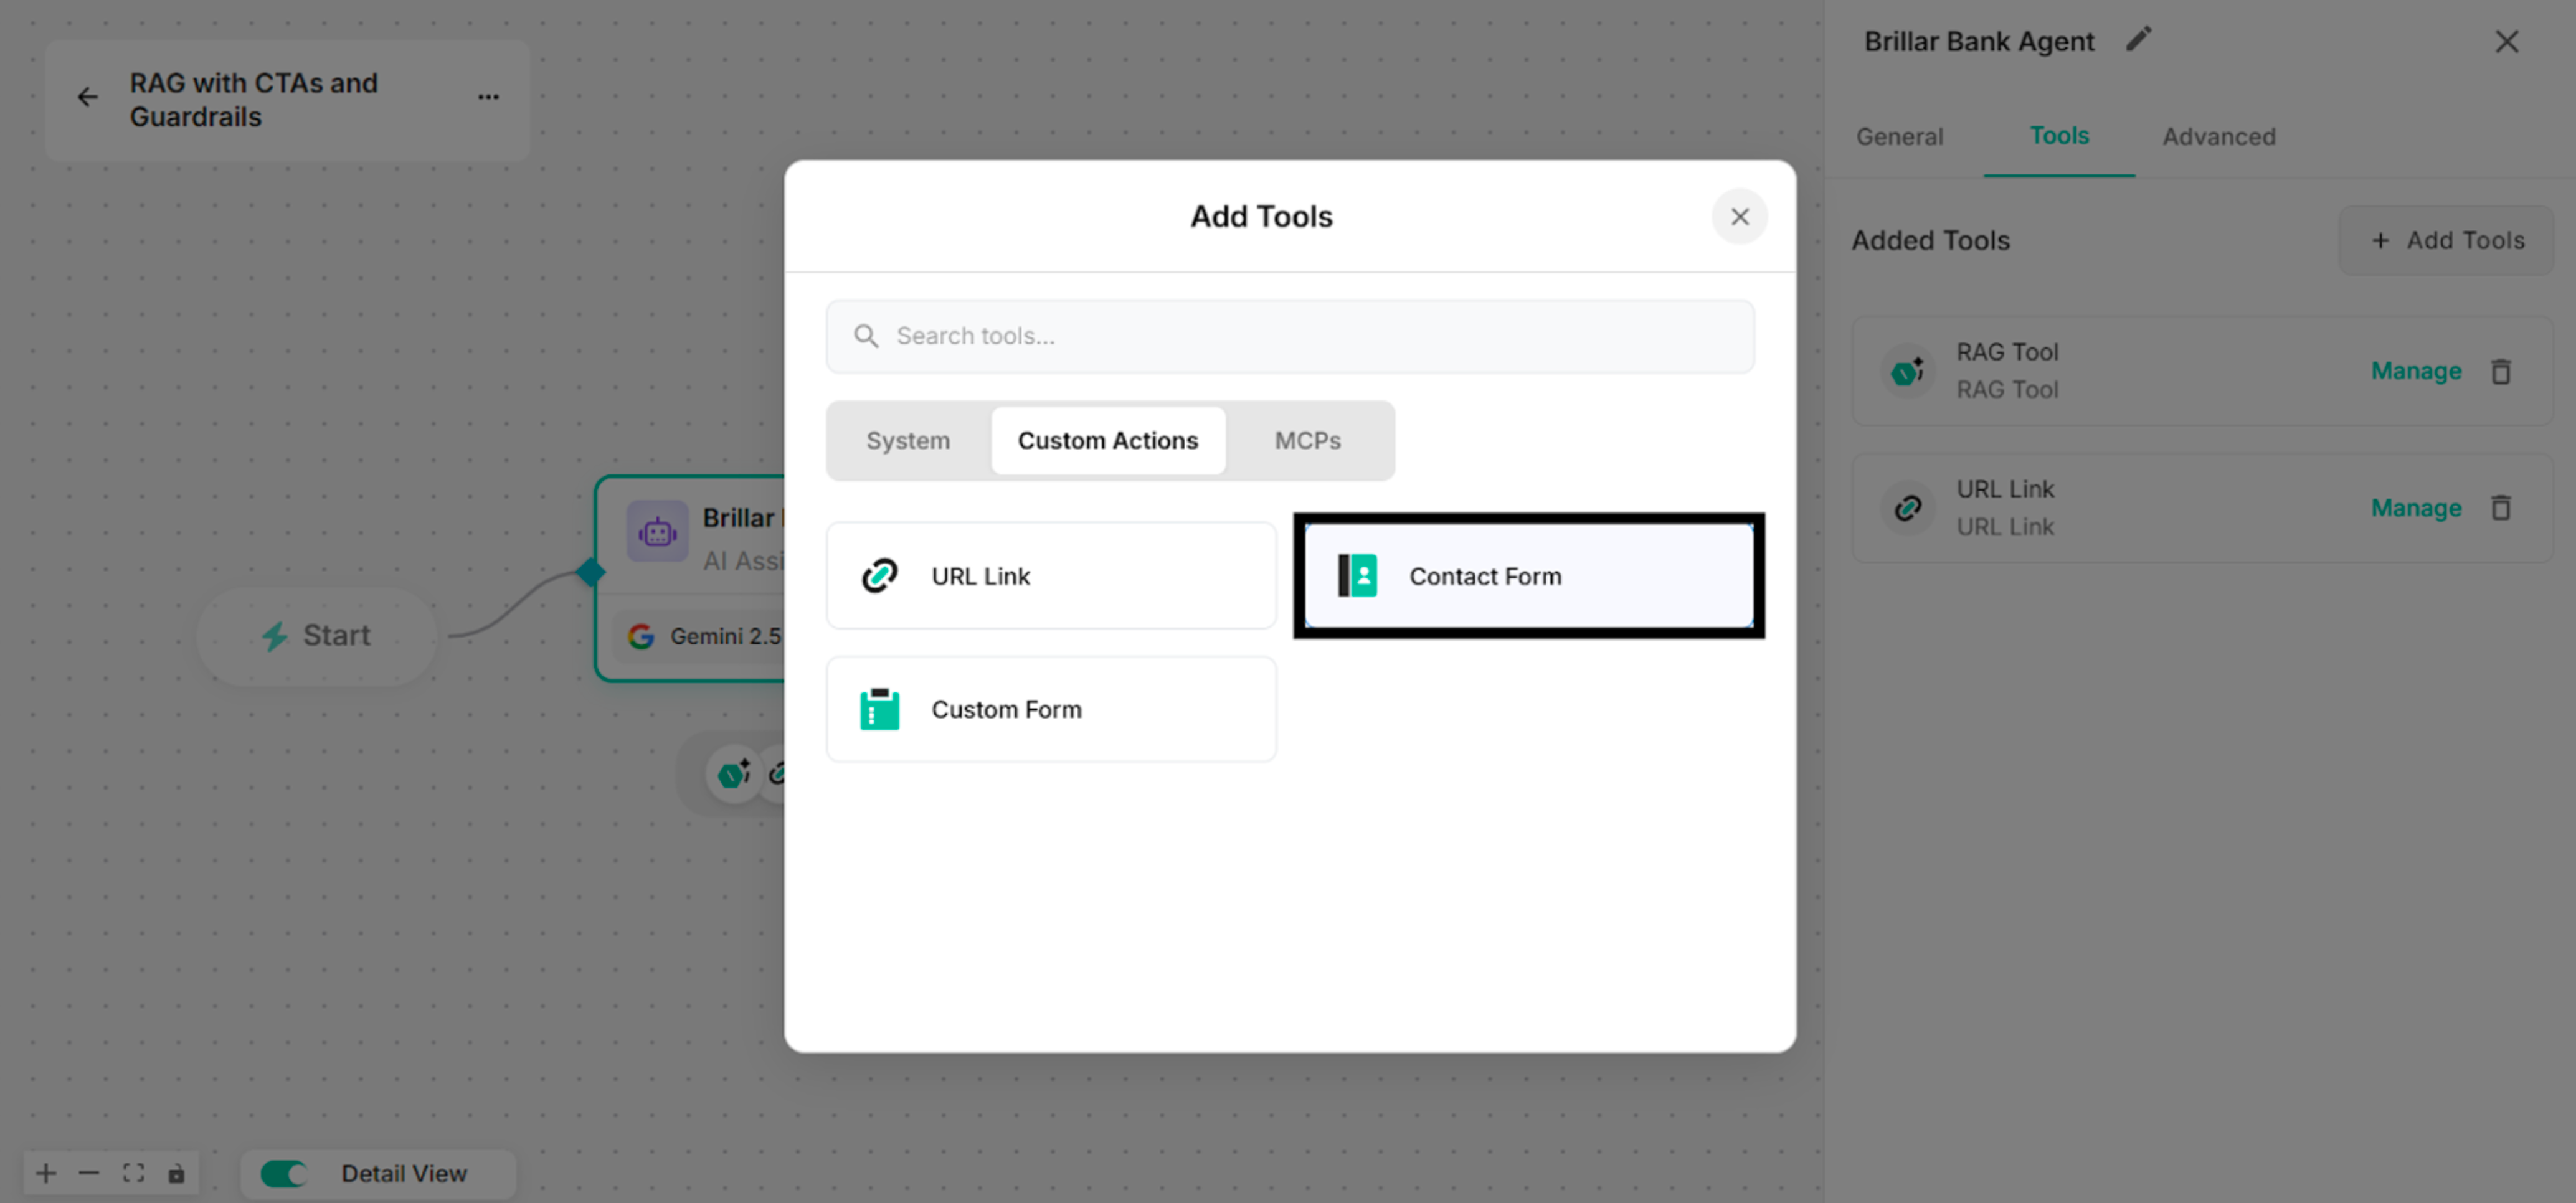Screen dimensions: 2576x1203
Task: Click the hexagon icon on RAG Tool entry
Action: tap(1907, 371)
